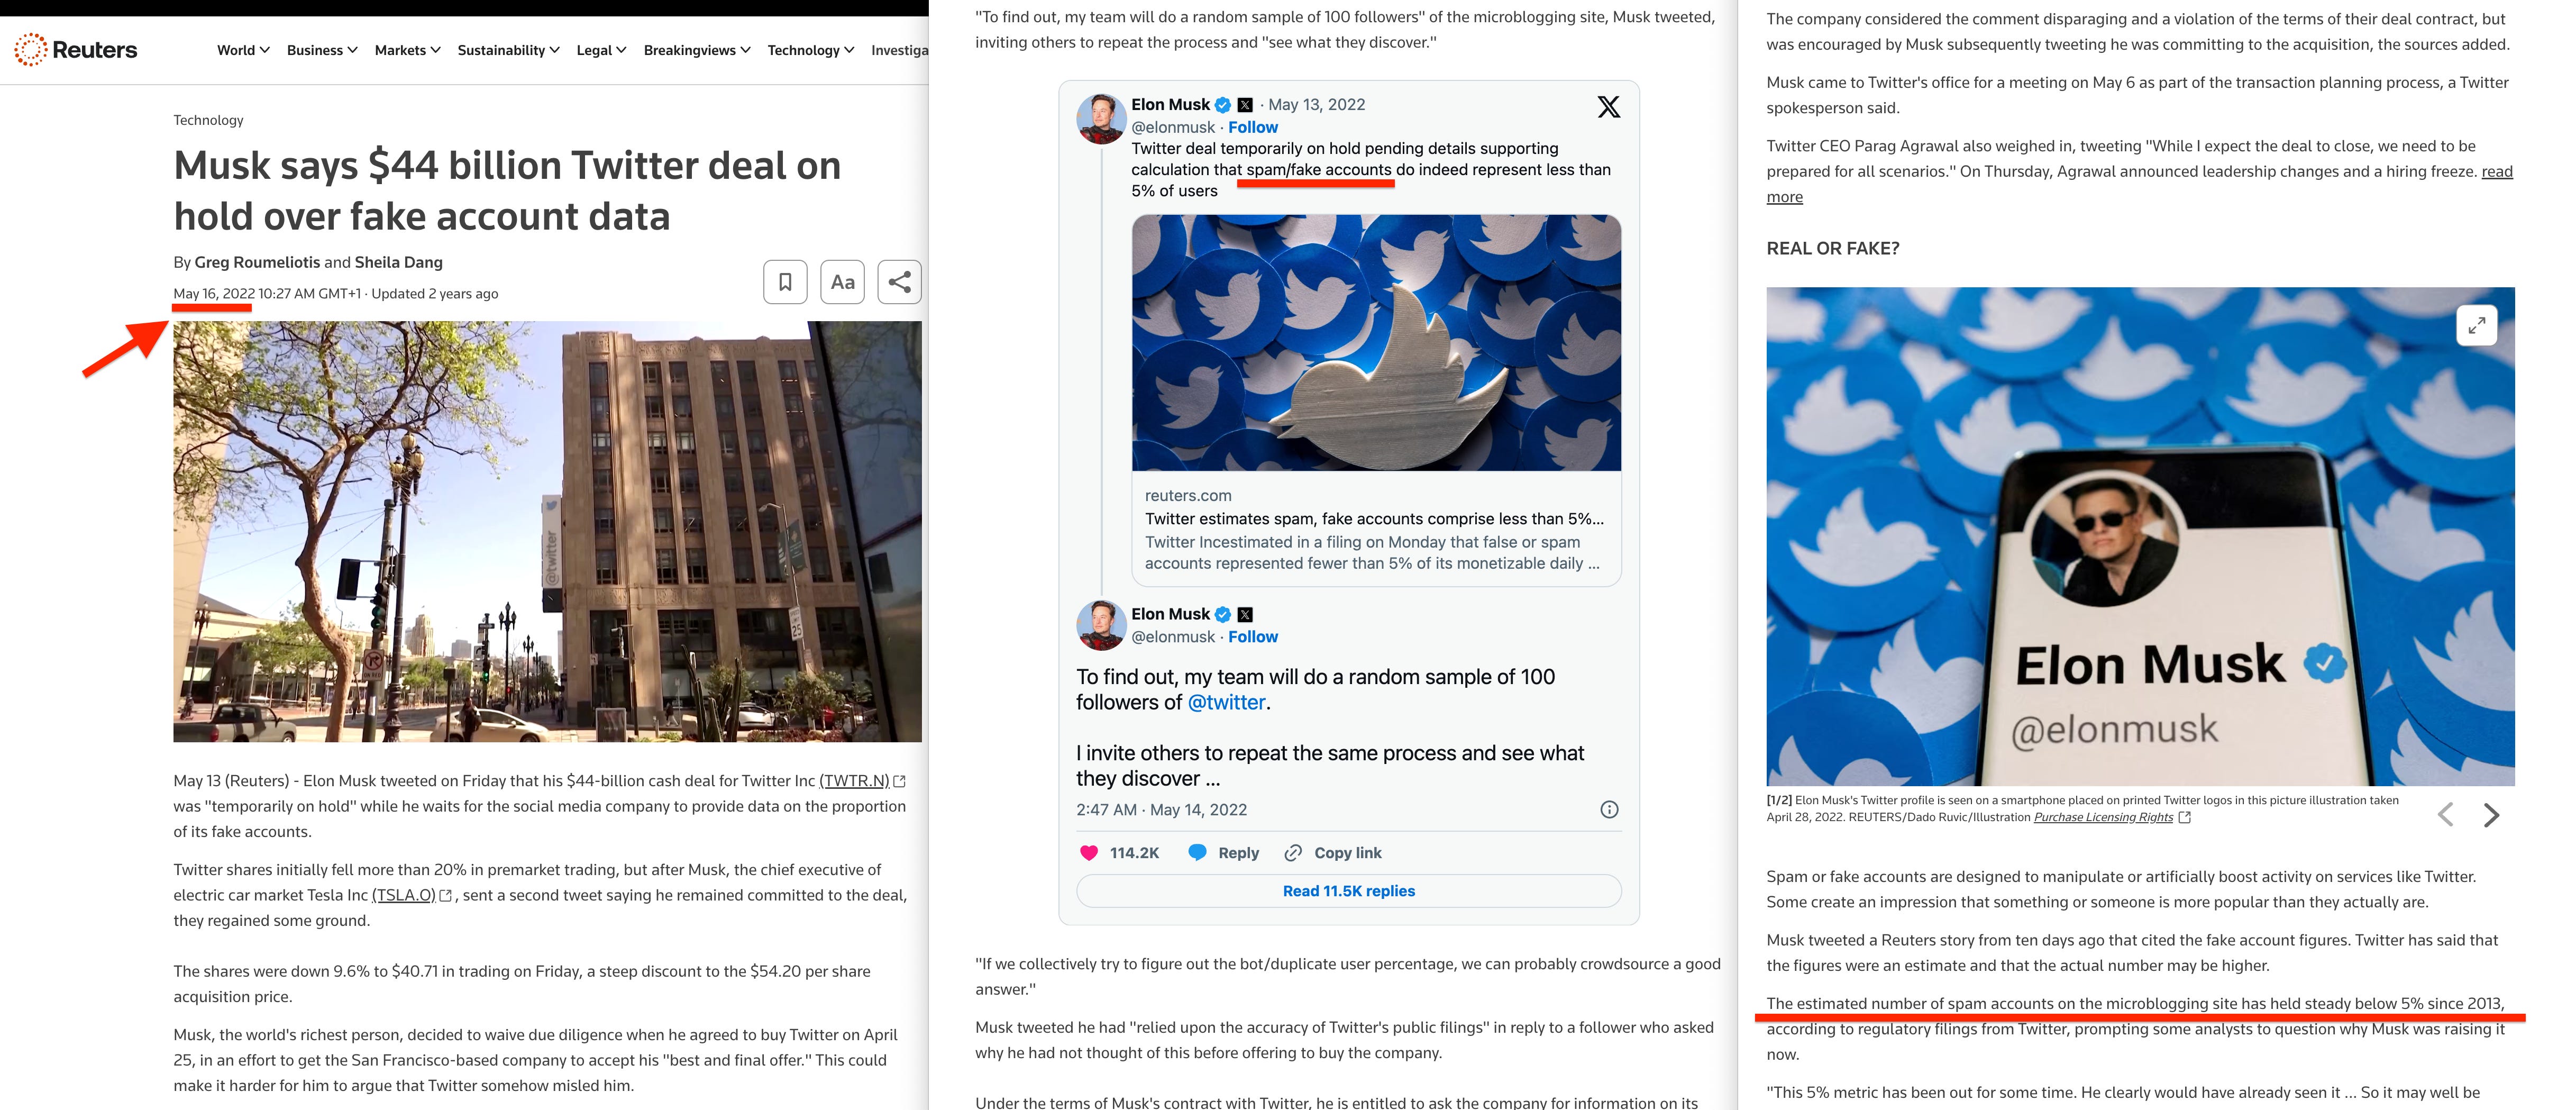Image resolution: width=2576 pixels, height=1110 pixels.
Task: Click verified badge in May 13 tweet
Action: pos(1222,105)
